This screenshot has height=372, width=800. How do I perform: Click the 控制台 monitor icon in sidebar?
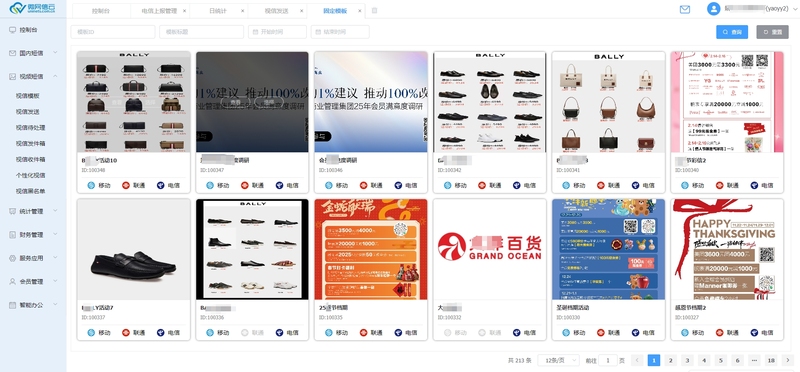click(12, 30)
